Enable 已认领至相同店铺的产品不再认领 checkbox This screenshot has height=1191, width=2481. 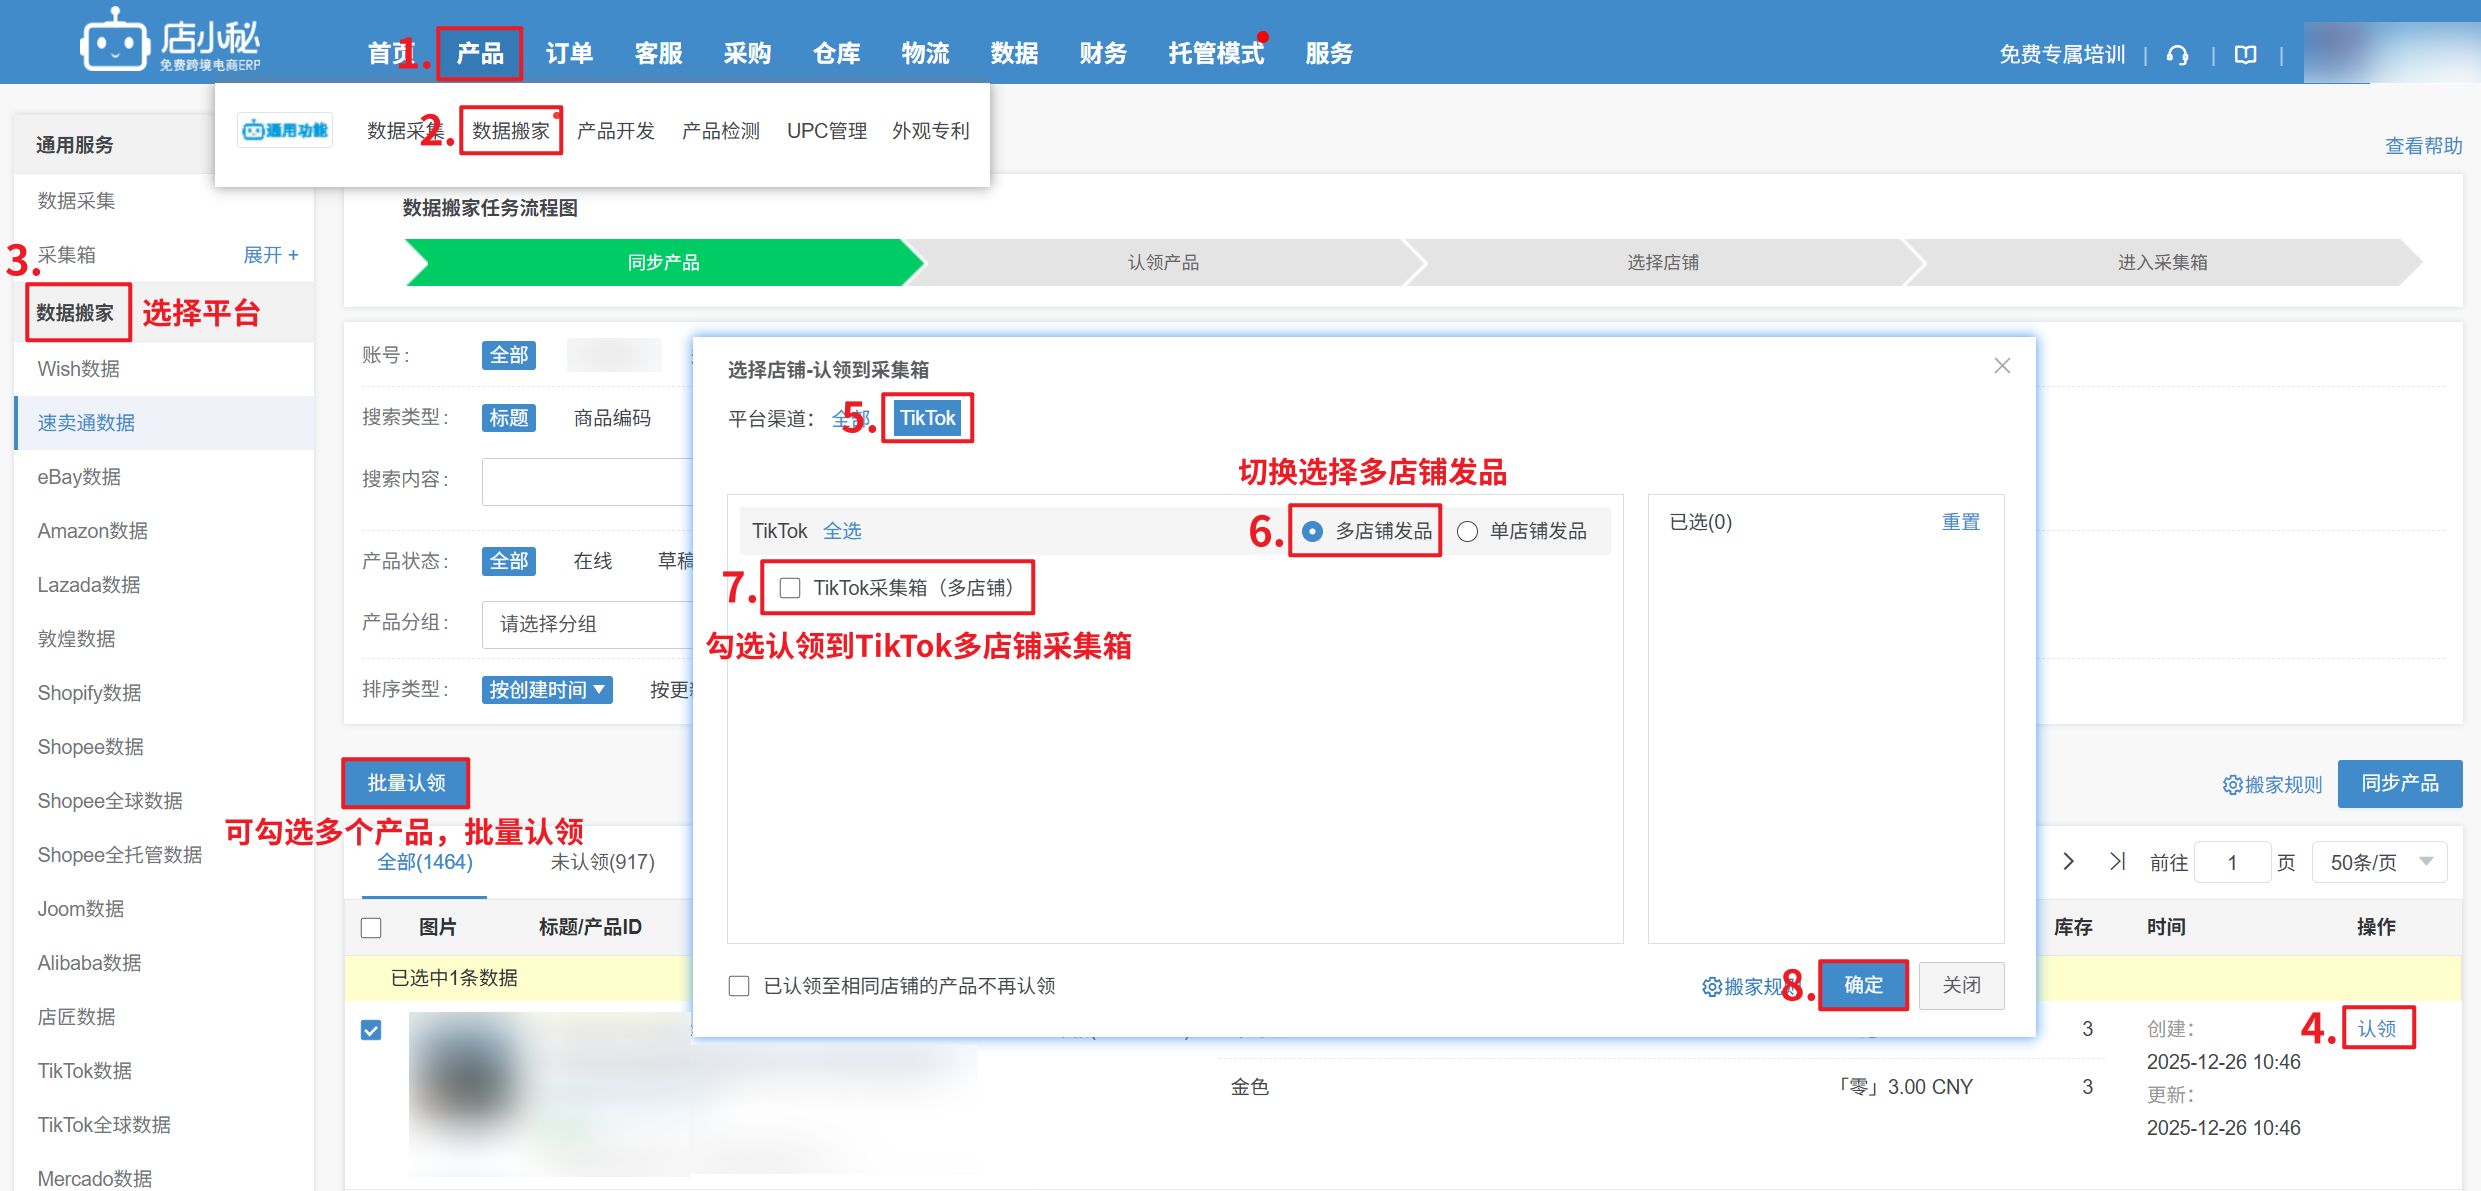[739, 986]
